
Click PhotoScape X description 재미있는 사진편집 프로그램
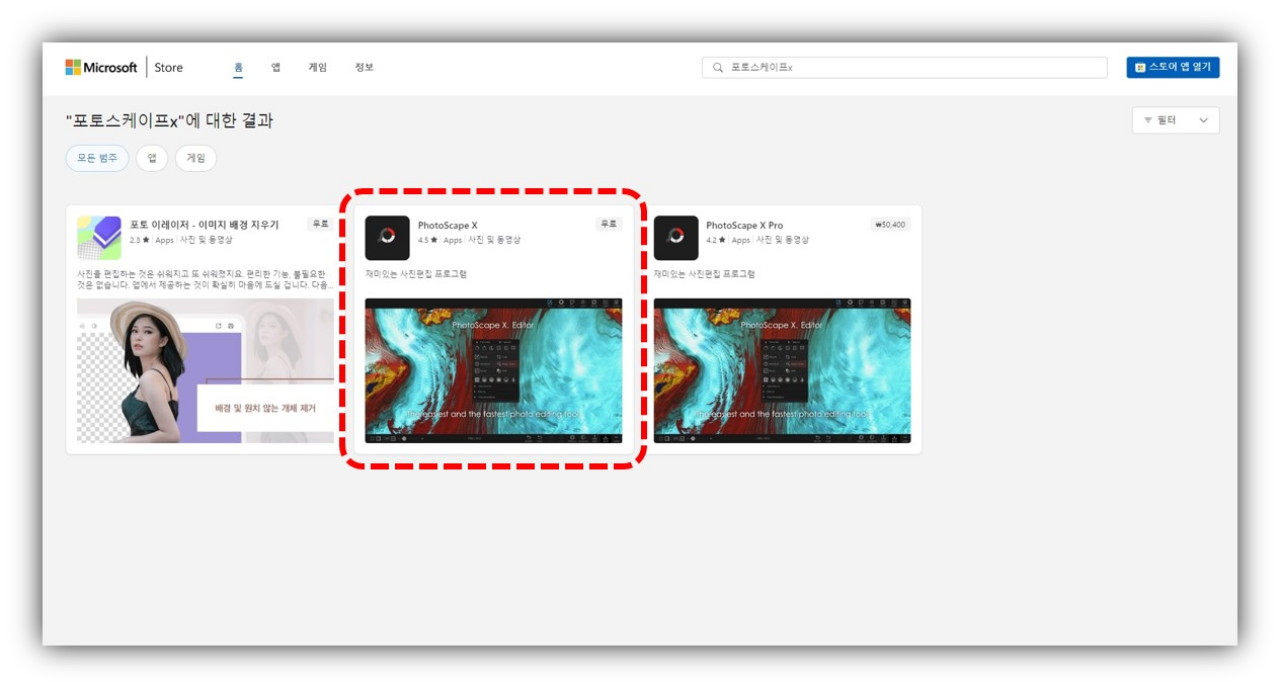click(x=416, y=274)
